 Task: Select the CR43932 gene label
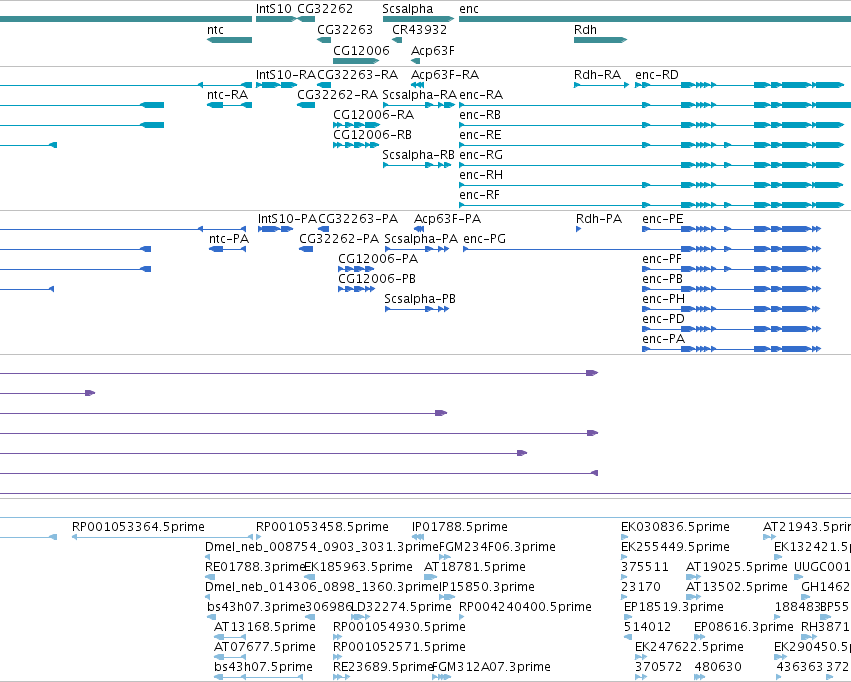420,30
